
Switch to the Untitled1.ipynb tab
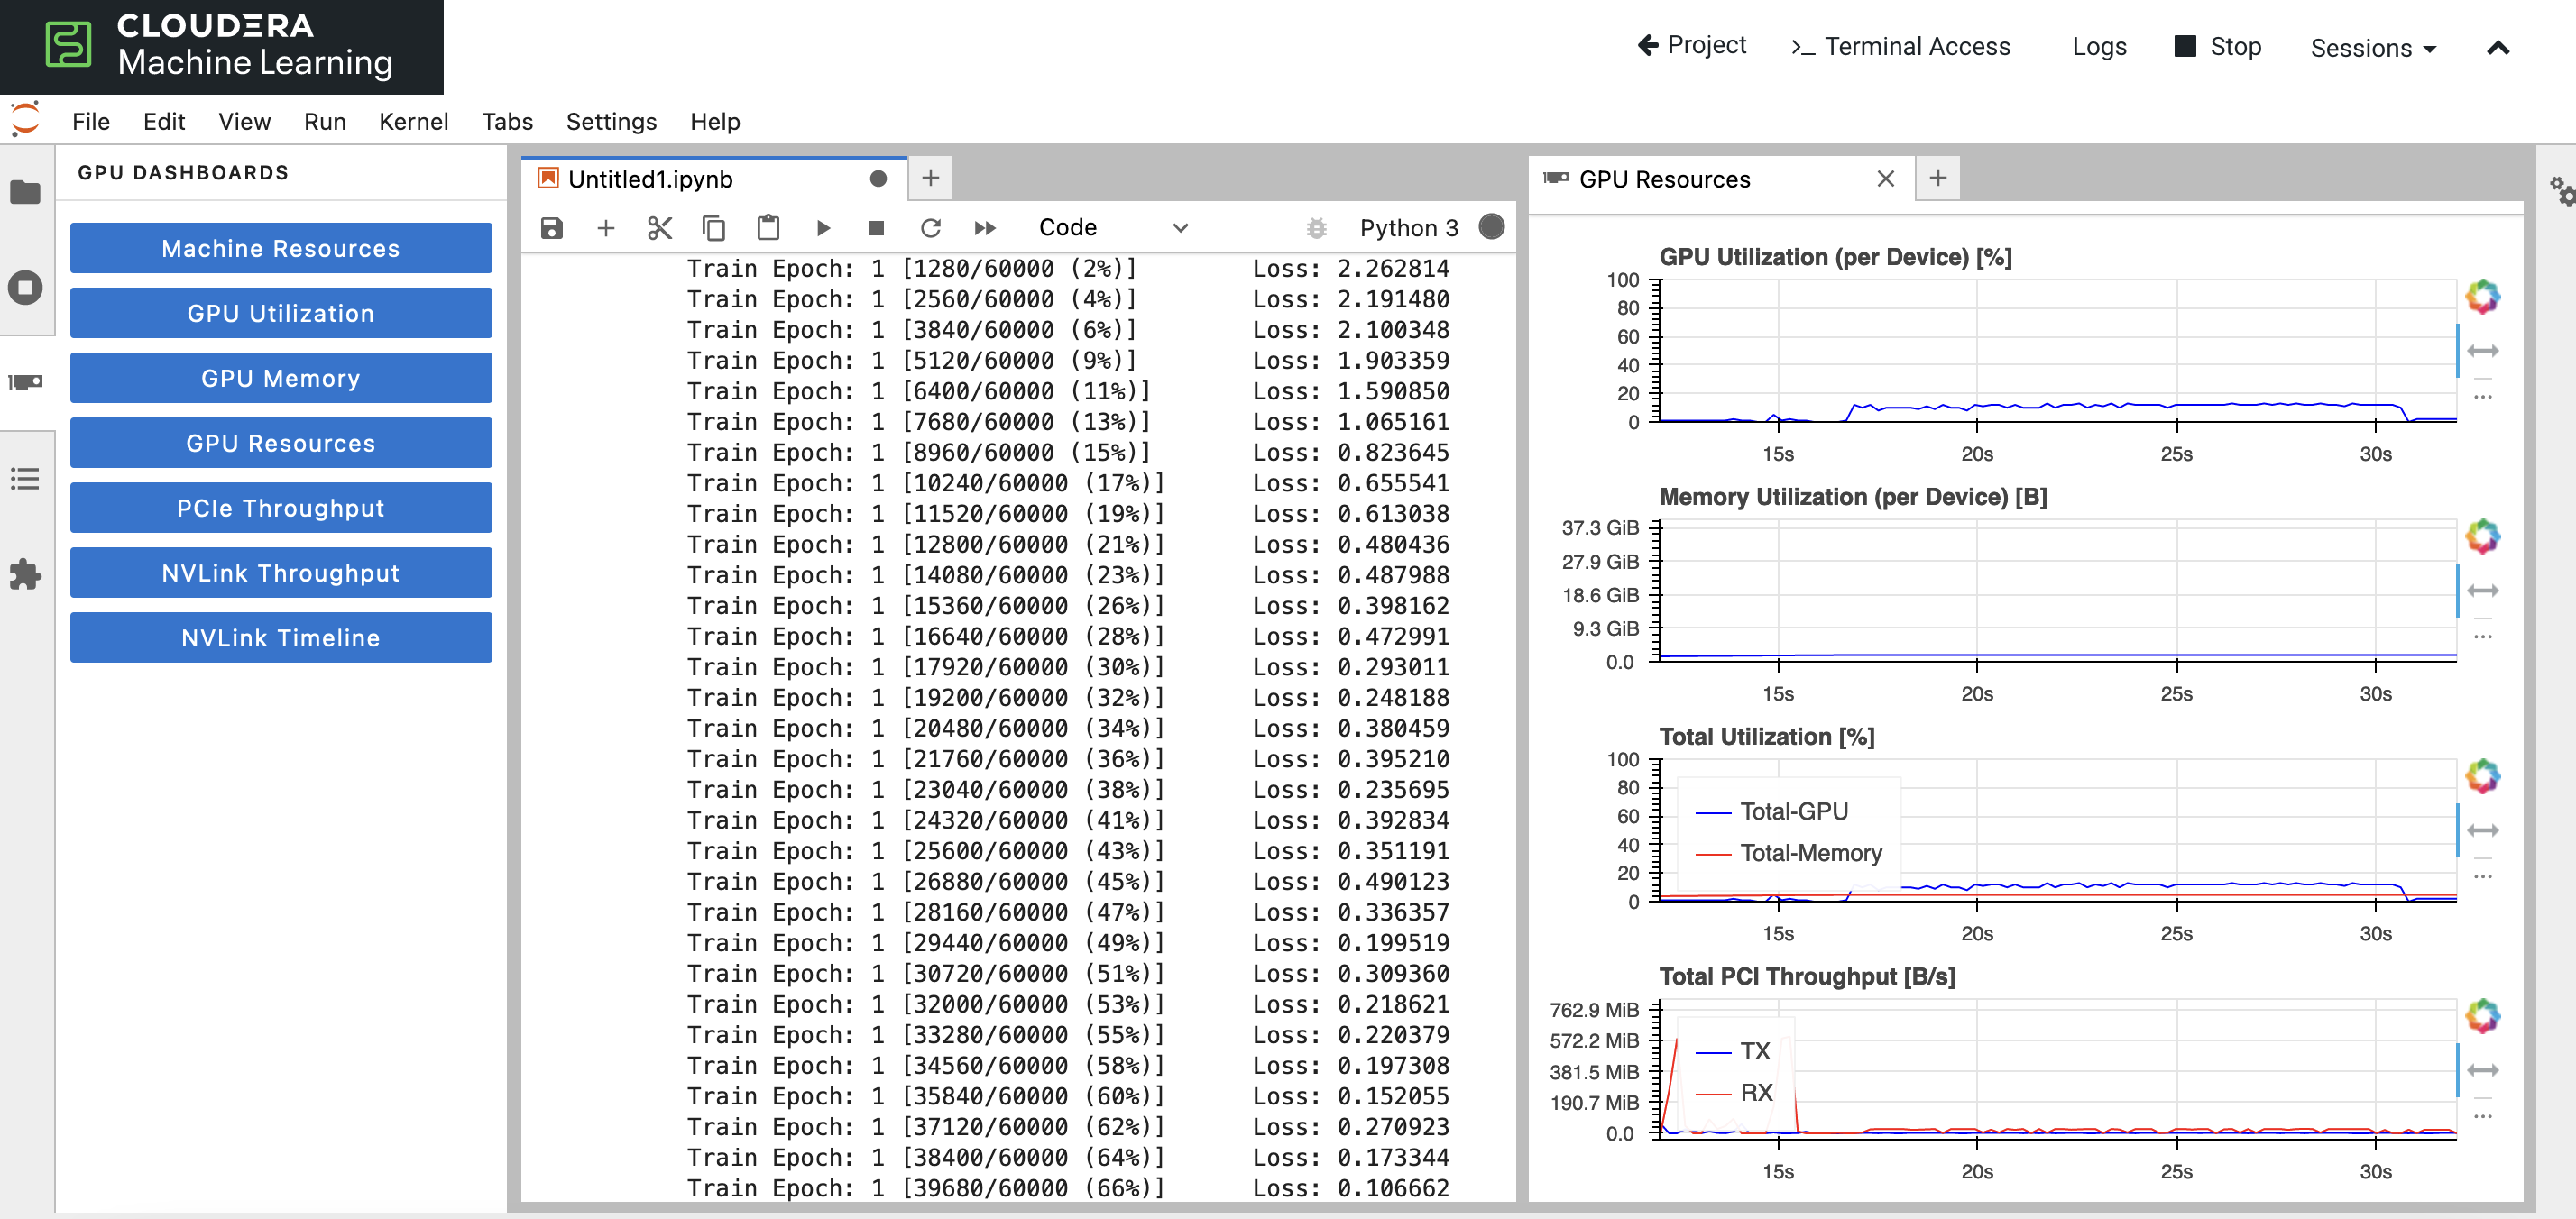pyautogui.click(x=650, y=179)
